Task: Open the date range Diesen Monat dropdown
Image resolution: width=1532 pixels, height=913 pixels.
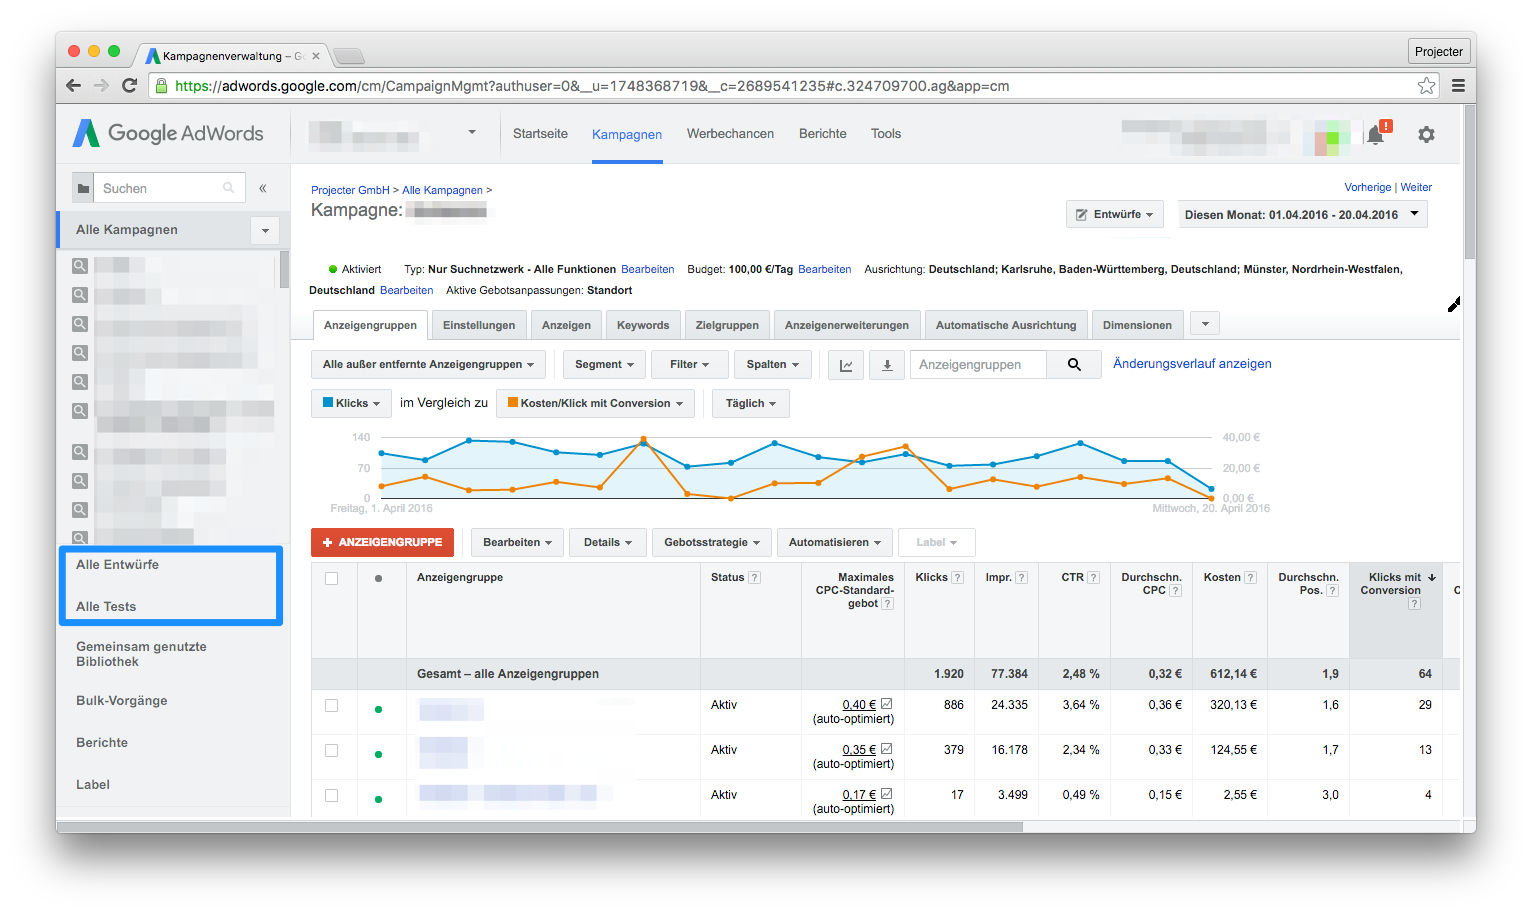Action: coord(1303,214)
